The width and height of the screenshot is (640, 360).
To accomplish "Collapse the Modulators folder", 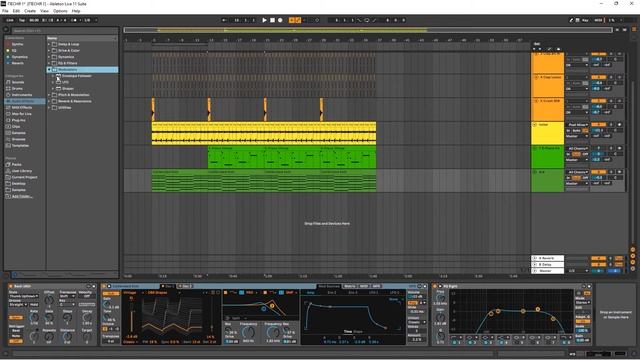I will (x=49, y=70).
